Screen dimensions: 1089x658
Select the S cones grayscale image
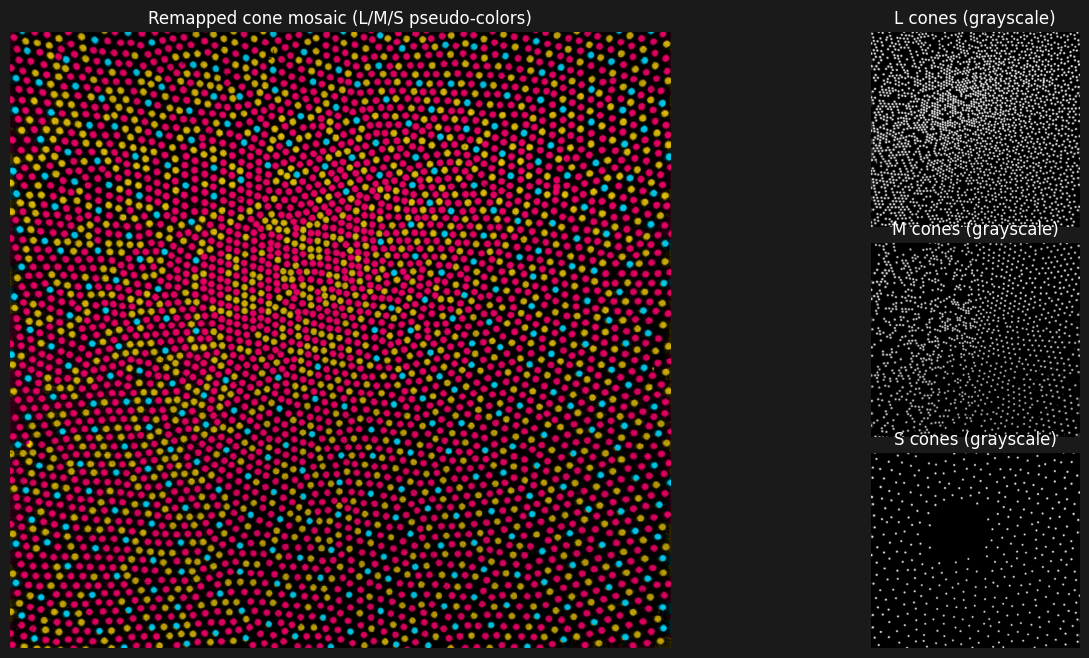975,550
